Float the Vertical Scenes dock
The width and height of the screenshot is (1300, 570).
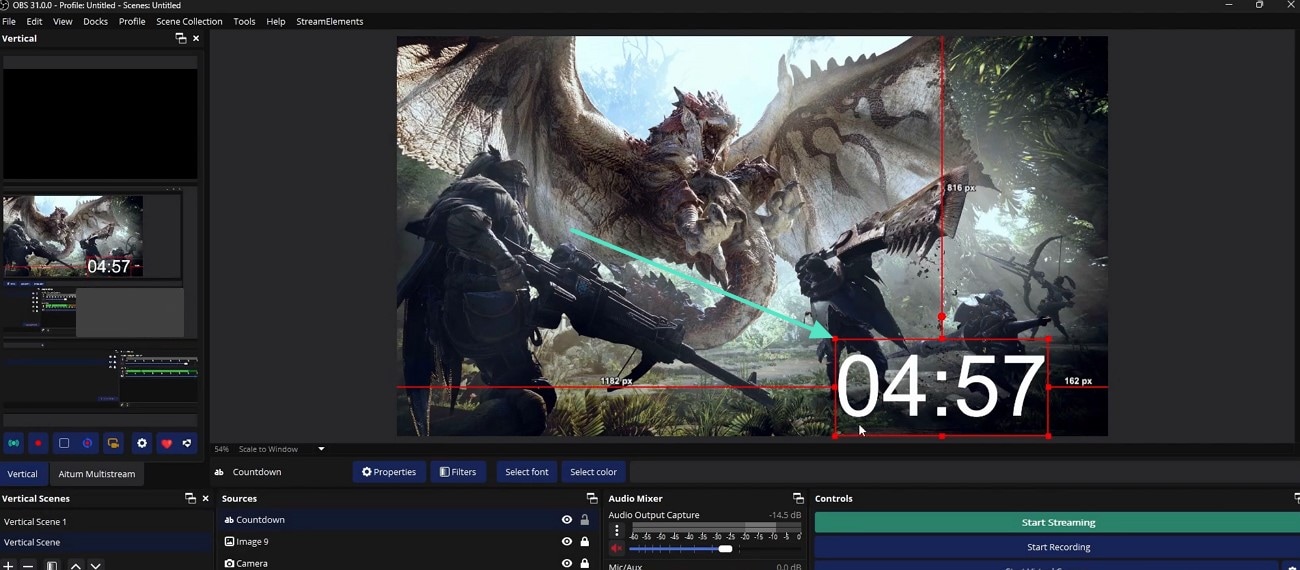point(190,498)
